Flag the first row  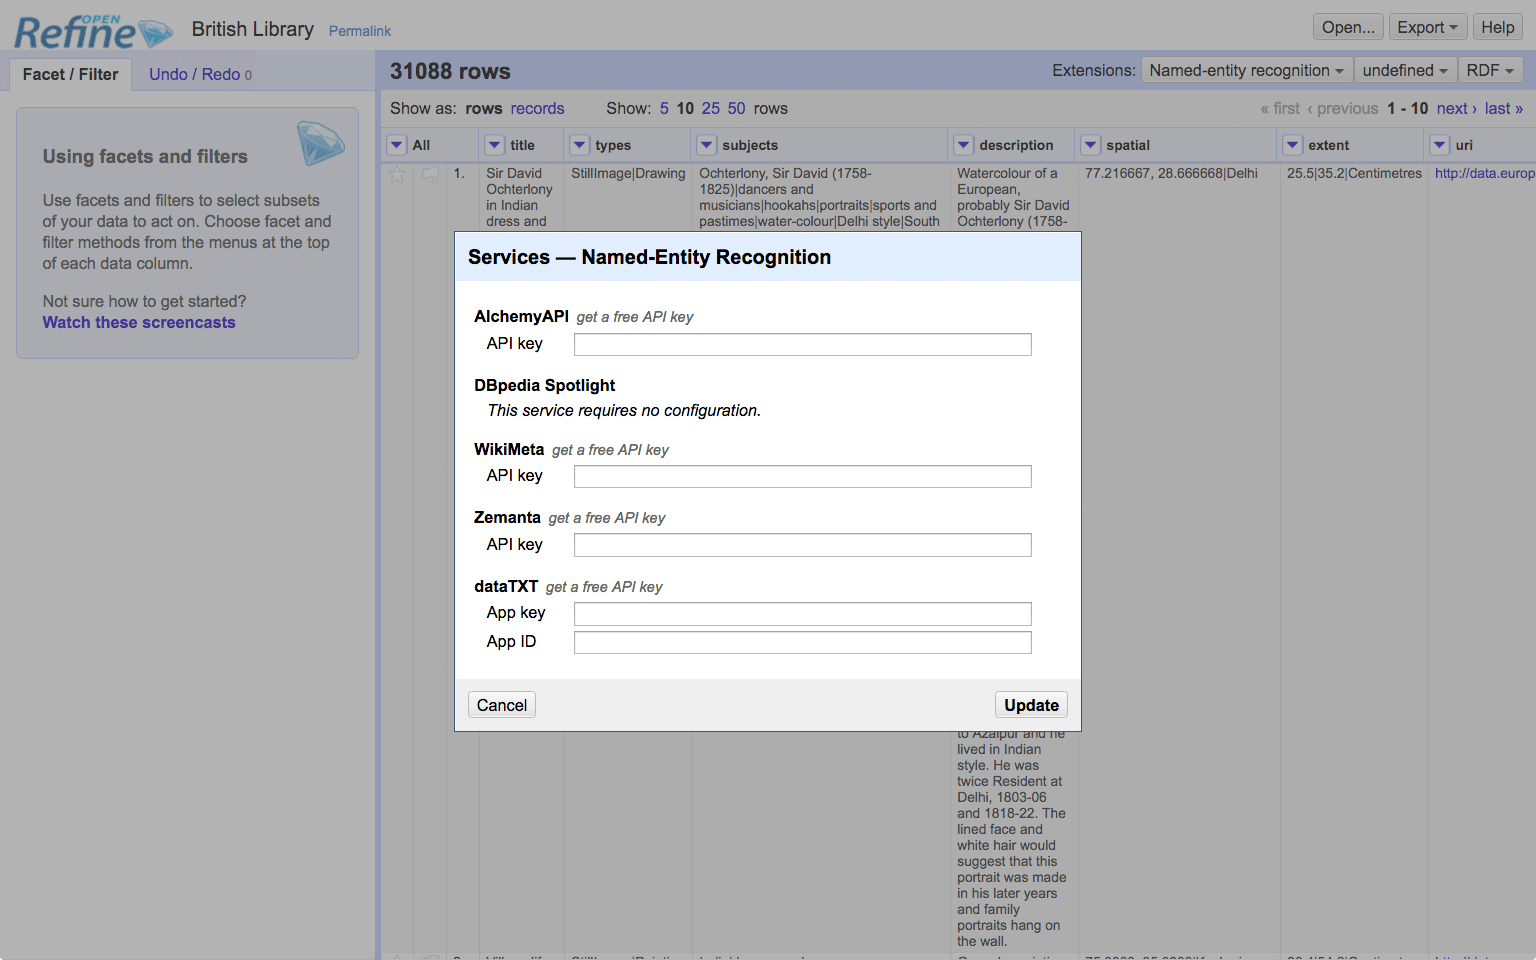point(430,175)
